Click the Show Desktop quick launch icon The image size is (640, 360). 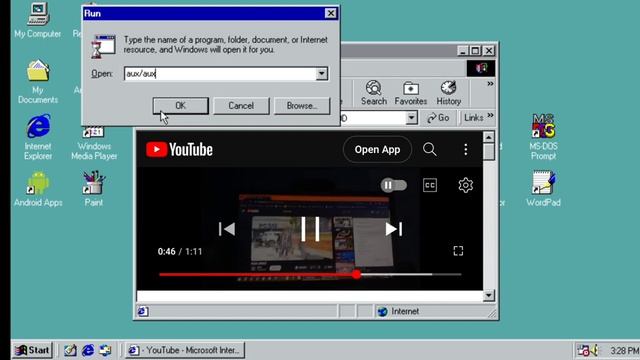[x=70, y=350]
